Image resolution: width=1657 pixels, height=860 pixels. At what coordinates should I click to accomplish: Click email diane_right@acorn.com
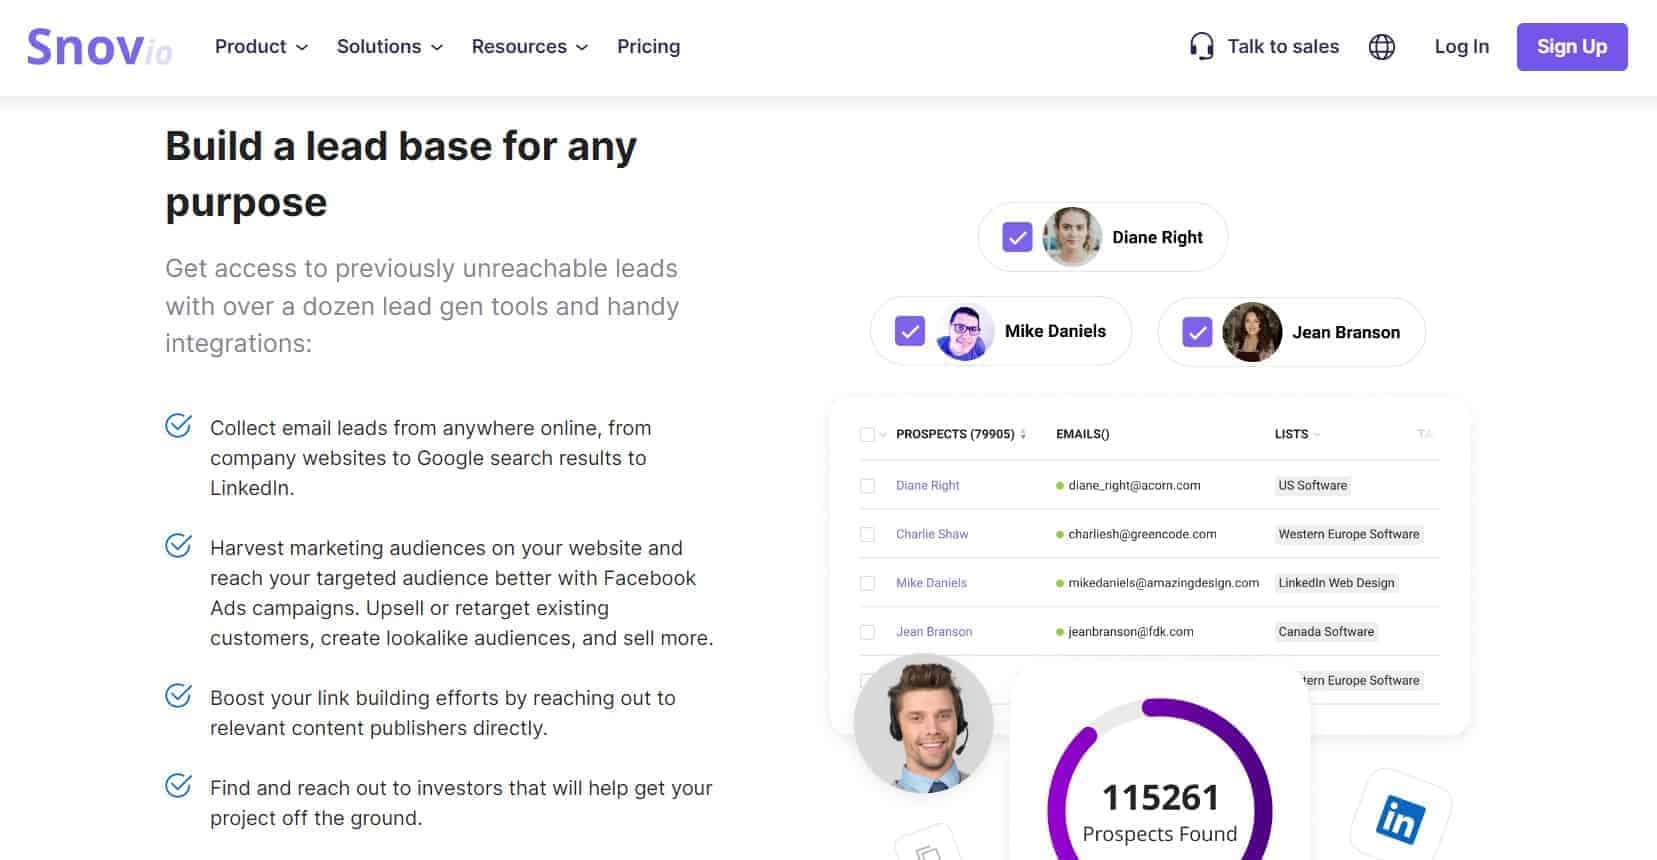[1134, 486]
